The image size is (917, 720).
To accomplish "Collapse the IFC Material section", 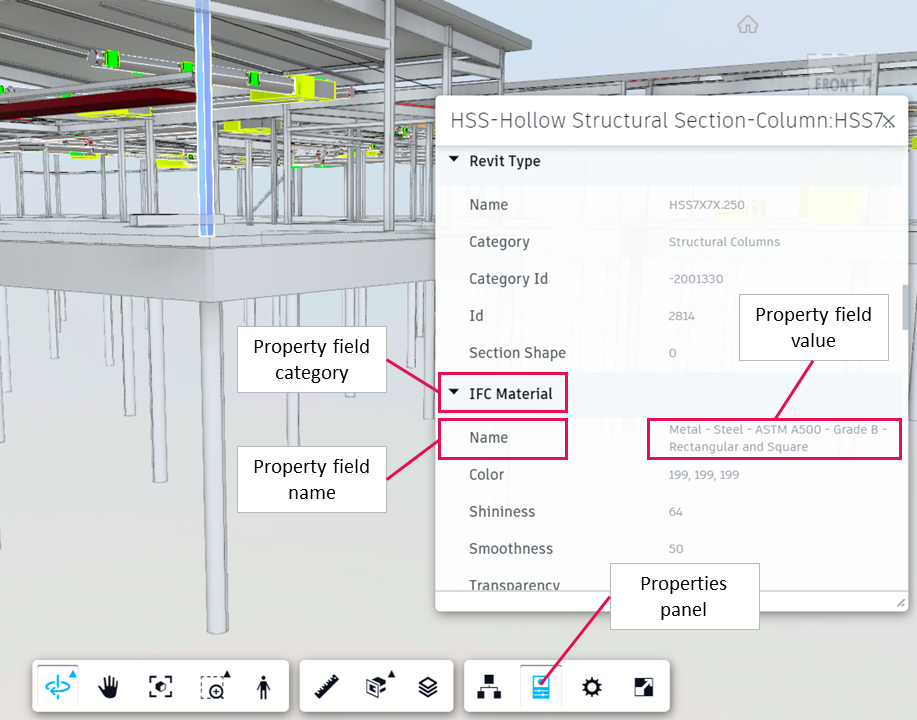I will pyautogui.click(x=453, y=392).
